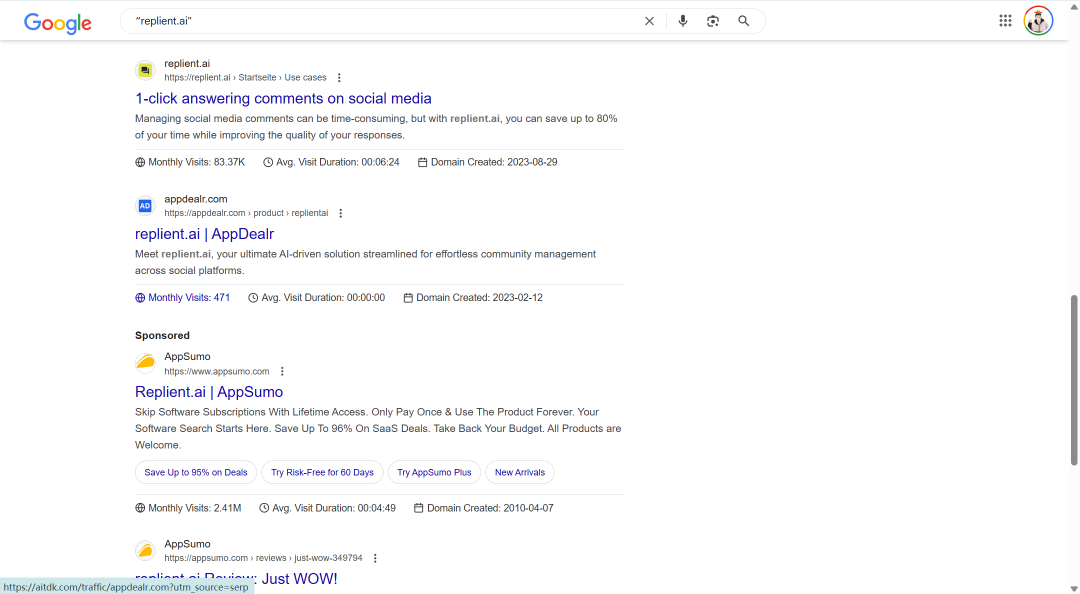The height and width of the screenshot is (594, 1080).
Task: Click the 'AppSumo' site name under Sponsored
Action: coord(187,357)
